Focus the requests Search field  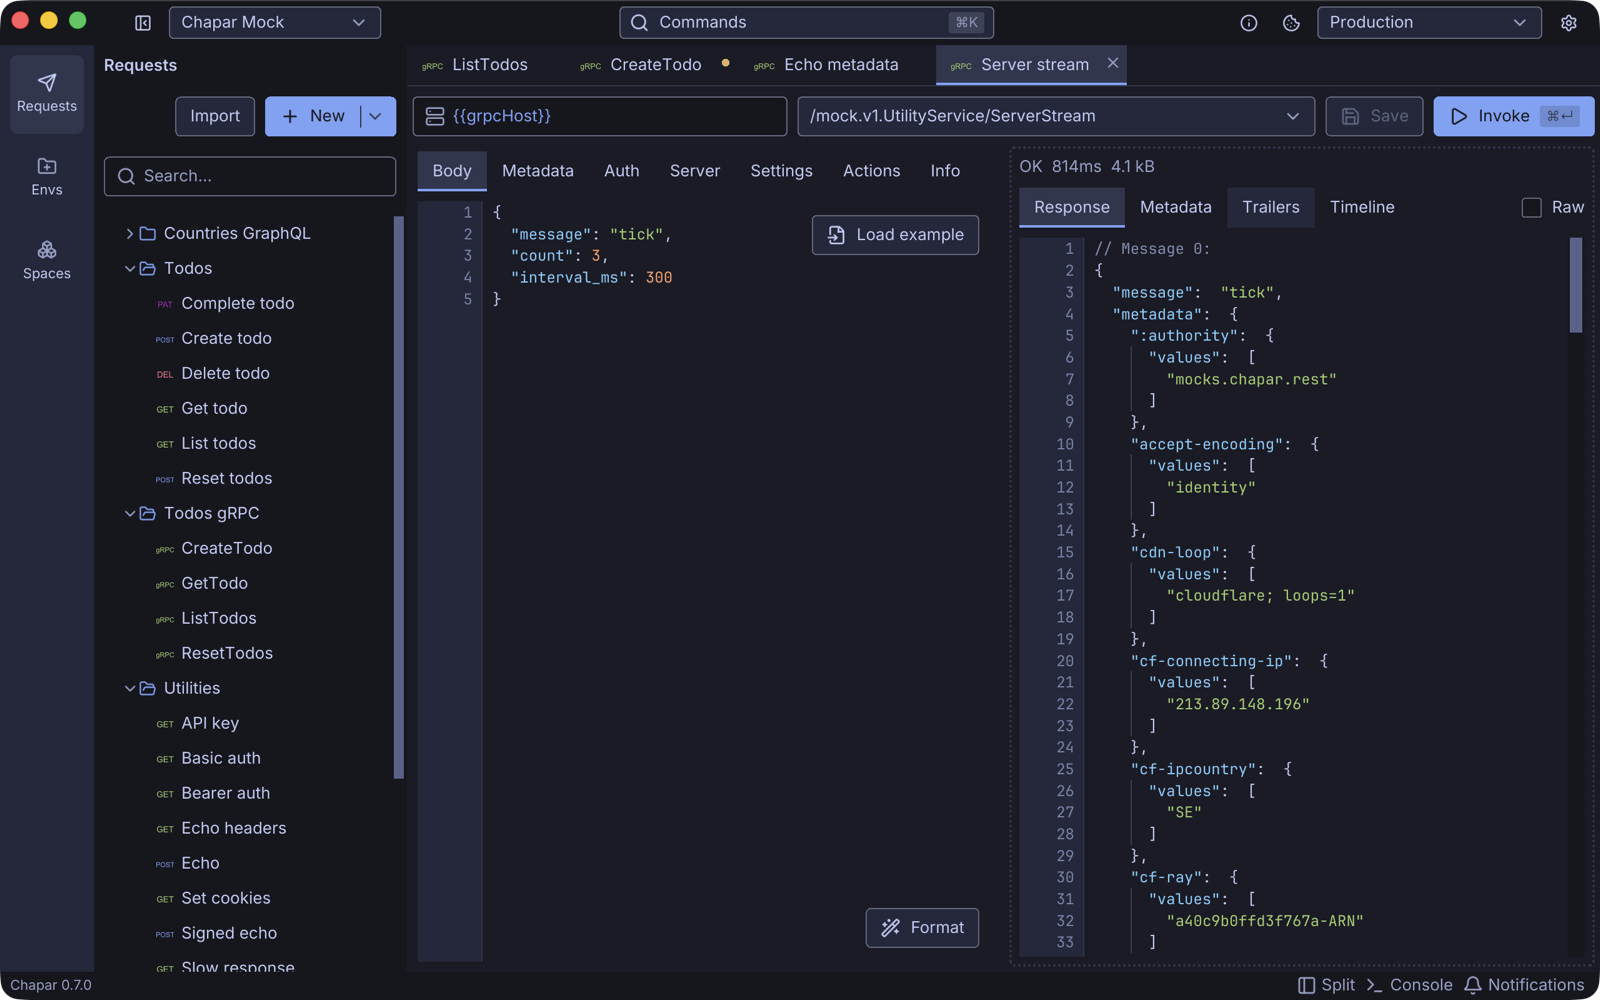[x=250, y=176]
